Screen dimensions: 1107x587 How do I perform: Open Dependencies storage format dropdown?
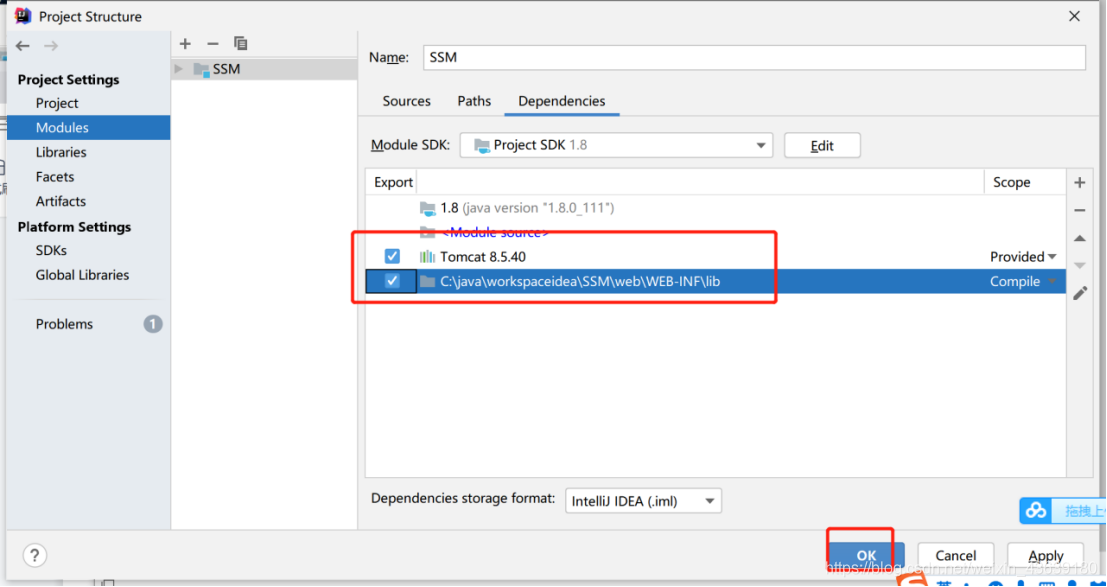pyautogui.click(x=643, y=502)
